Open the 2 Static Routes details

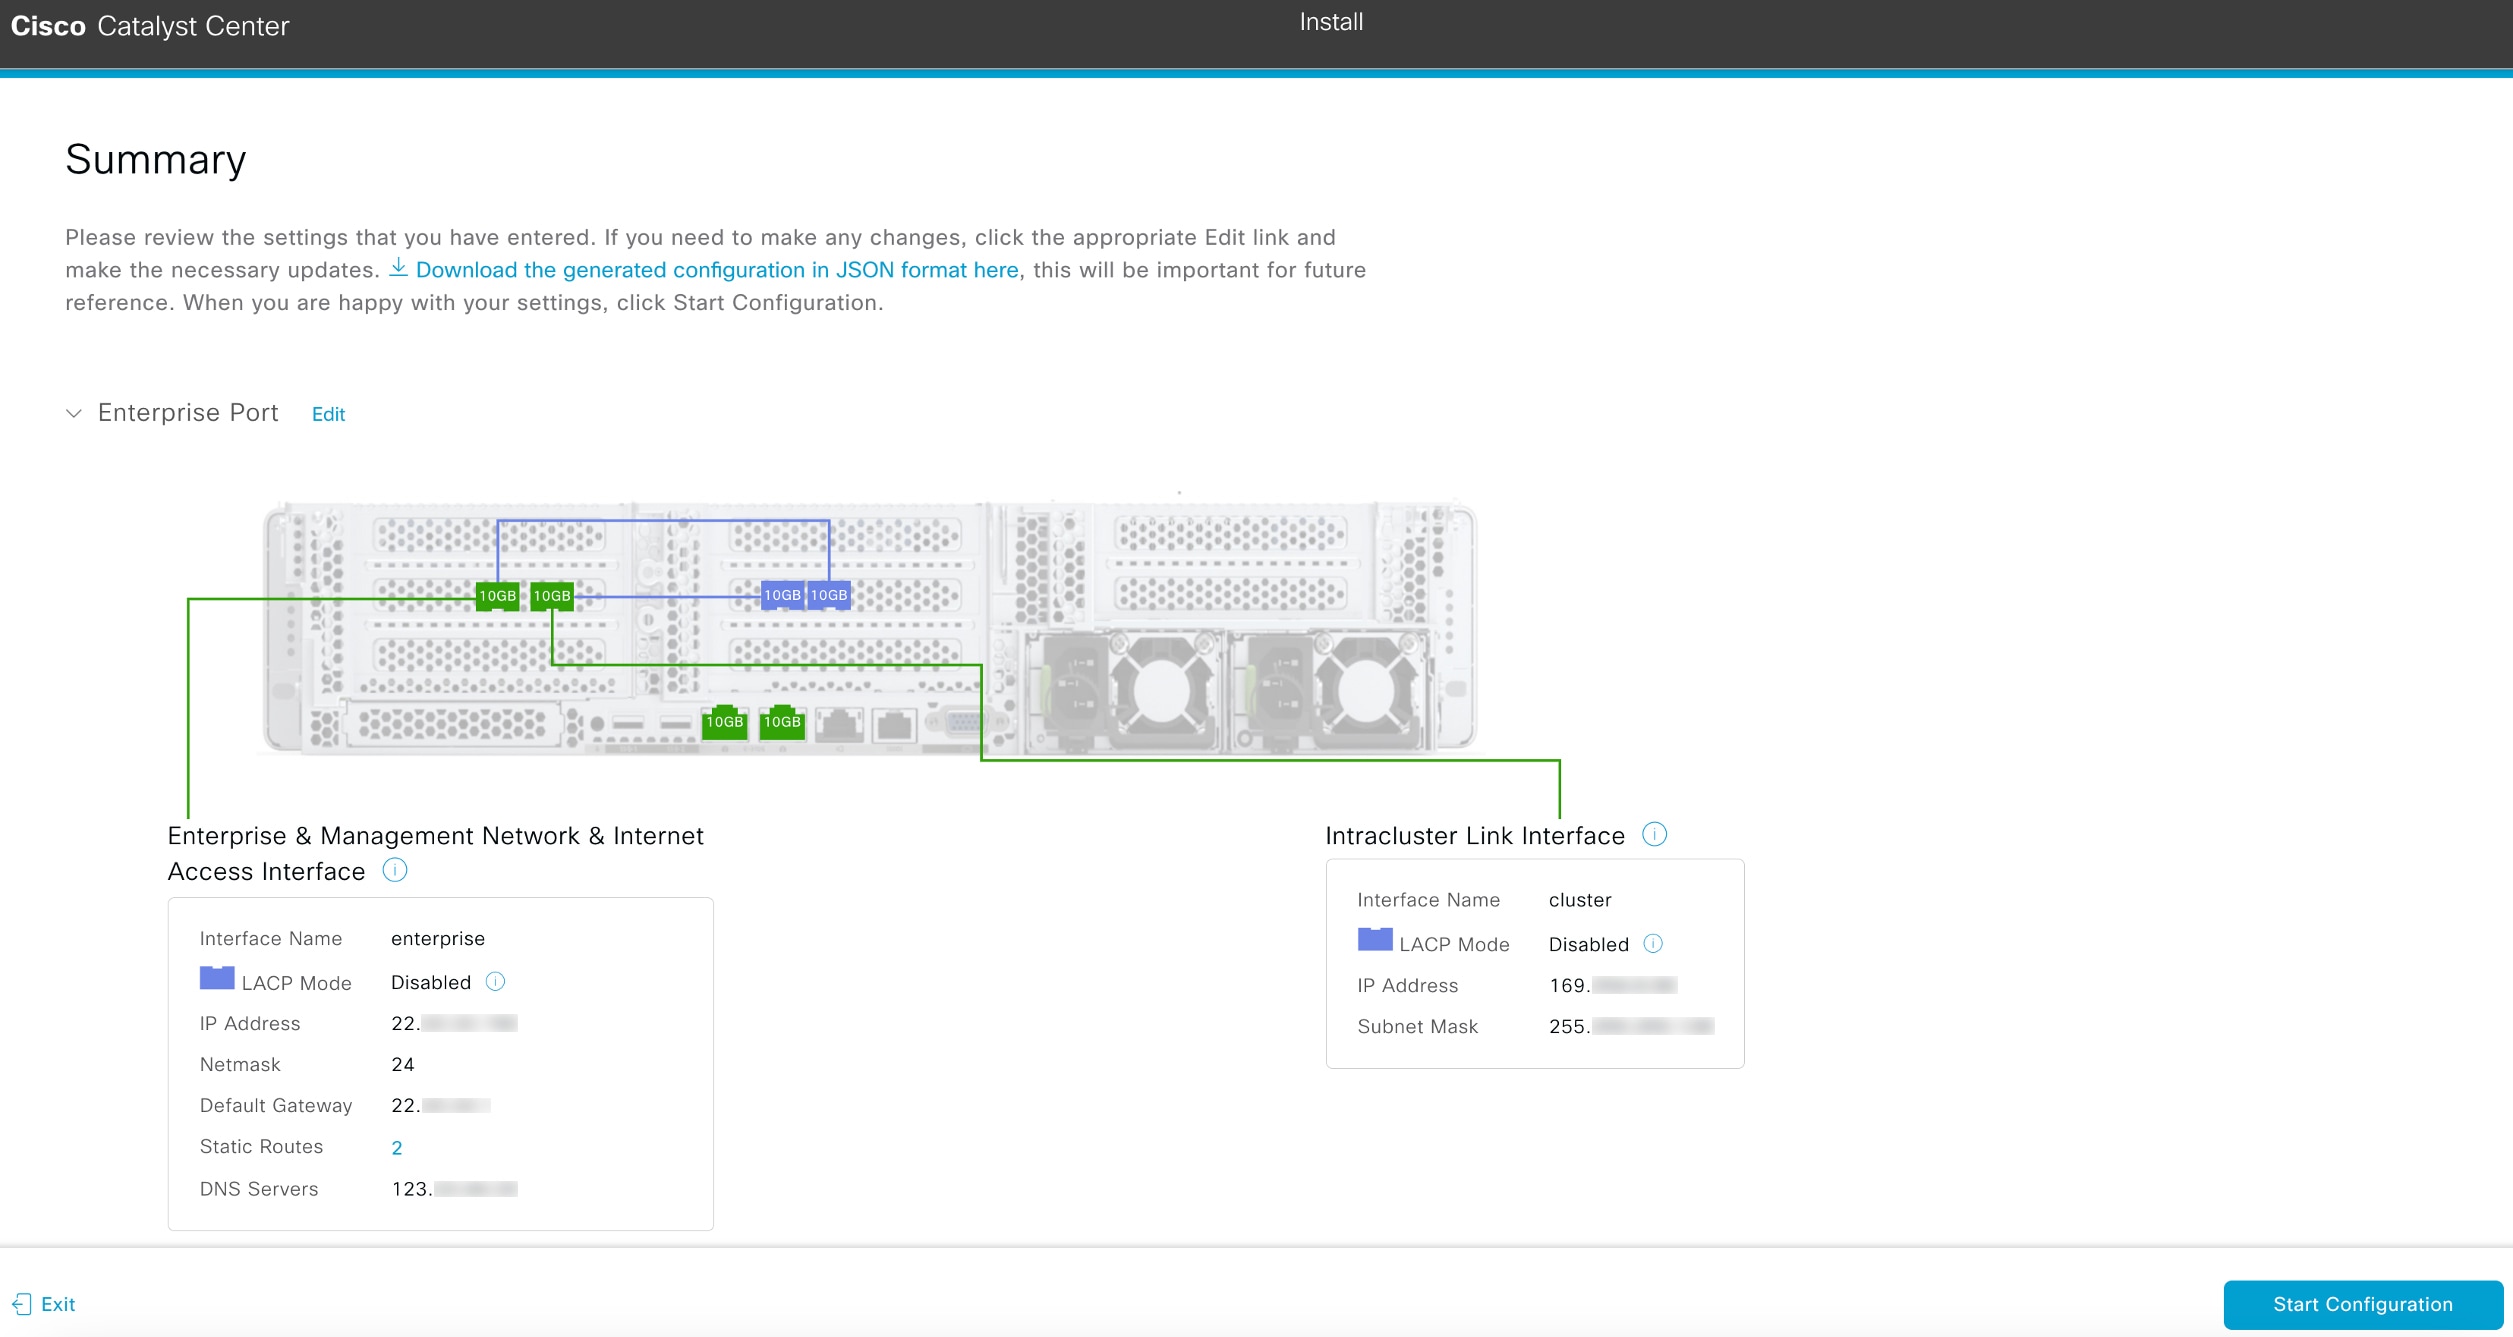397,1147
